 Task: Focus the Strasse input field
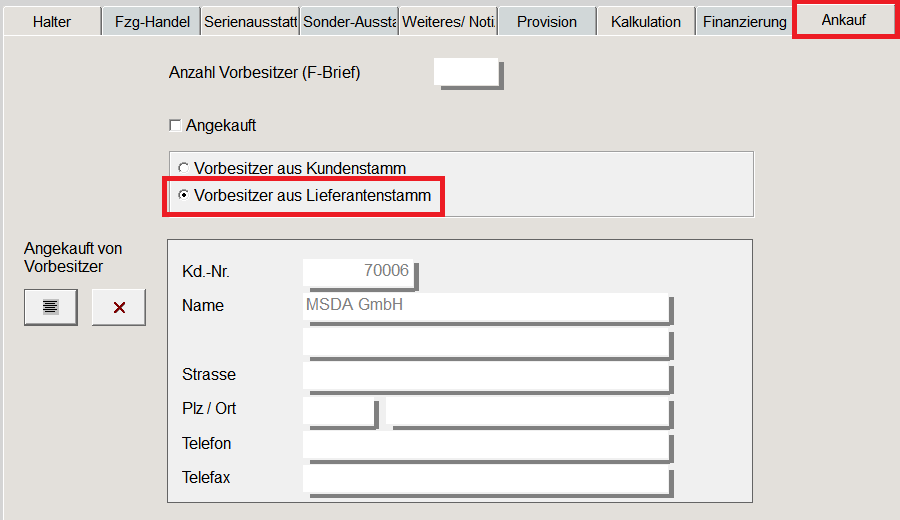(x=485, y=375)
